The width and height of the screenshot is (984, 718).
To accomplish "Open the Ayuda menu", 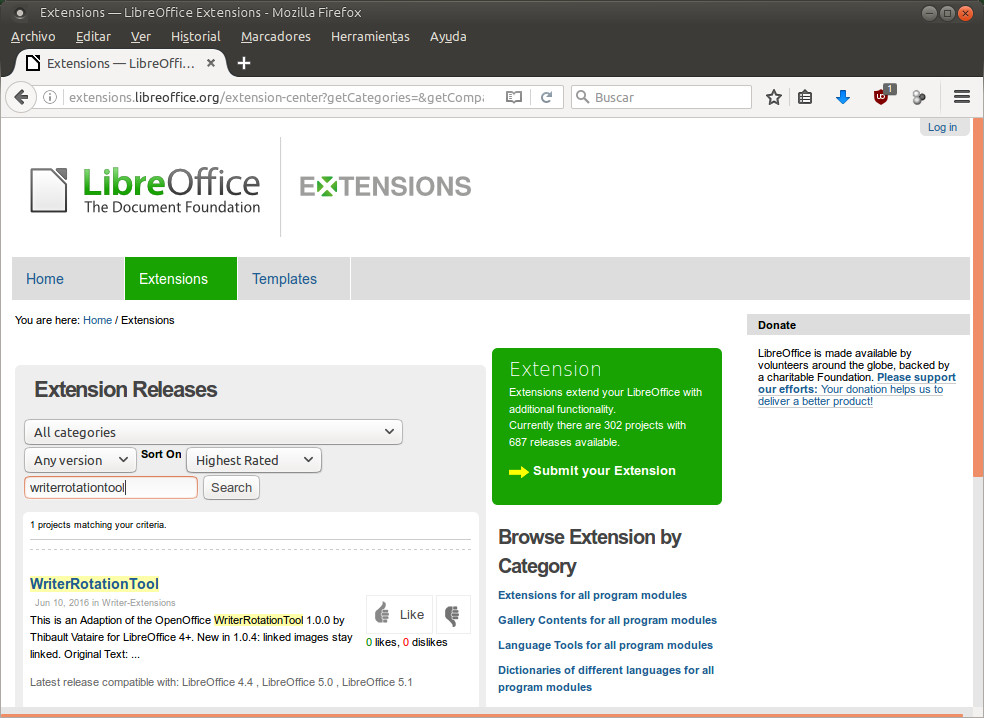I will (448, 36).
